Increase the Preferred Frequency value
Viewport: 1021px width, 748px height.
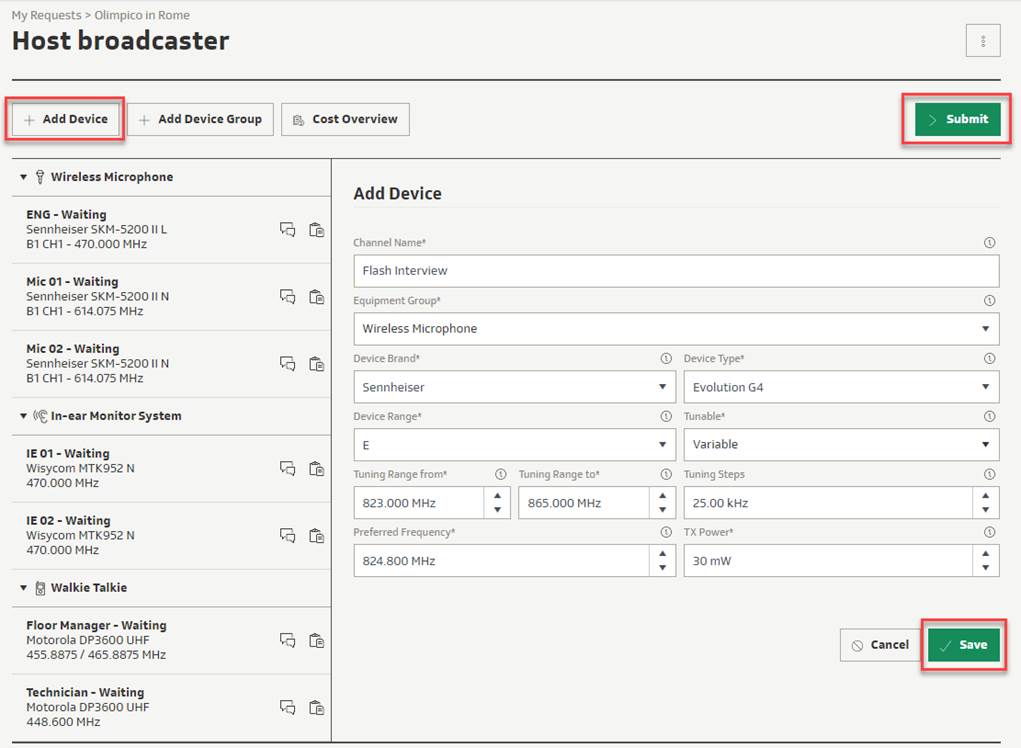click(662, 554)
